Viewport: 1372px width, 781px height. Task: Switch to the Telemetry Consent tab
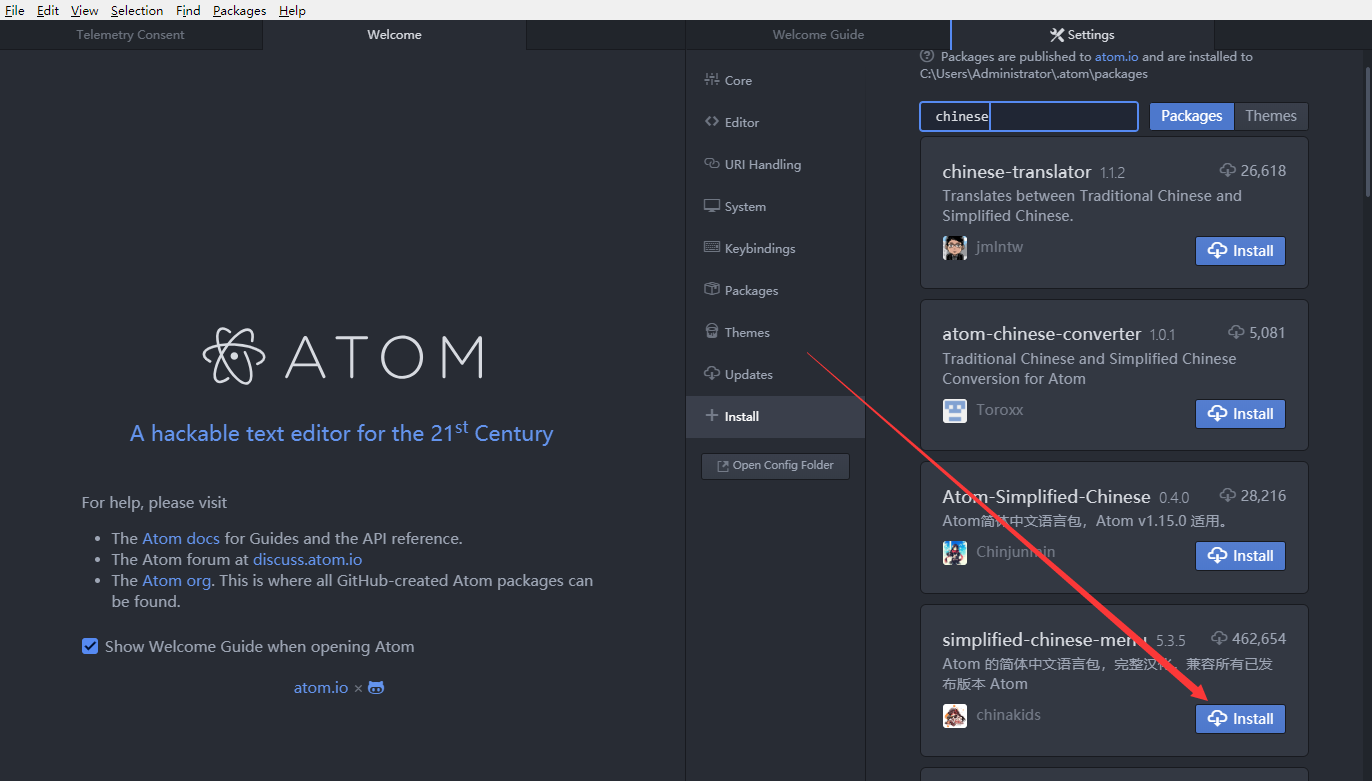click(x=130, y=34)
